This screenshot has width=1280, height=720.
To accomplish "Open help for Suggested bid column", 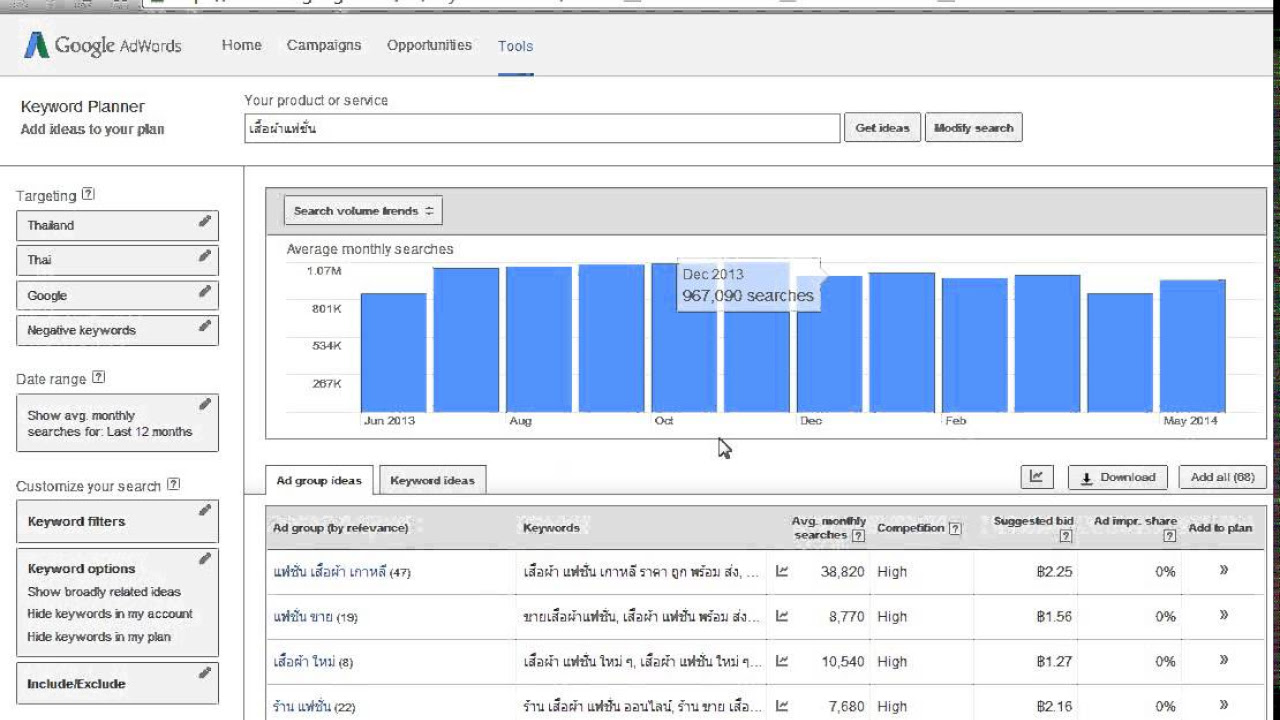I will coord(1065,536).
